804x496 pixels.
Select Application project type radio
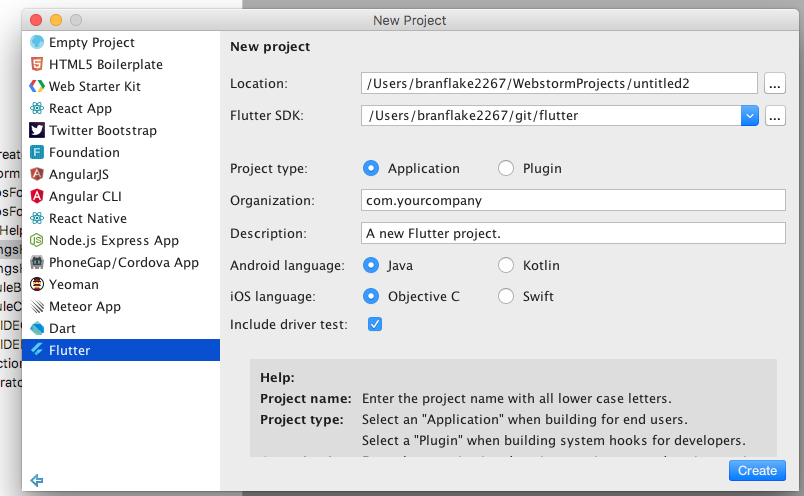pyautogui.click(x=371, y=168)
